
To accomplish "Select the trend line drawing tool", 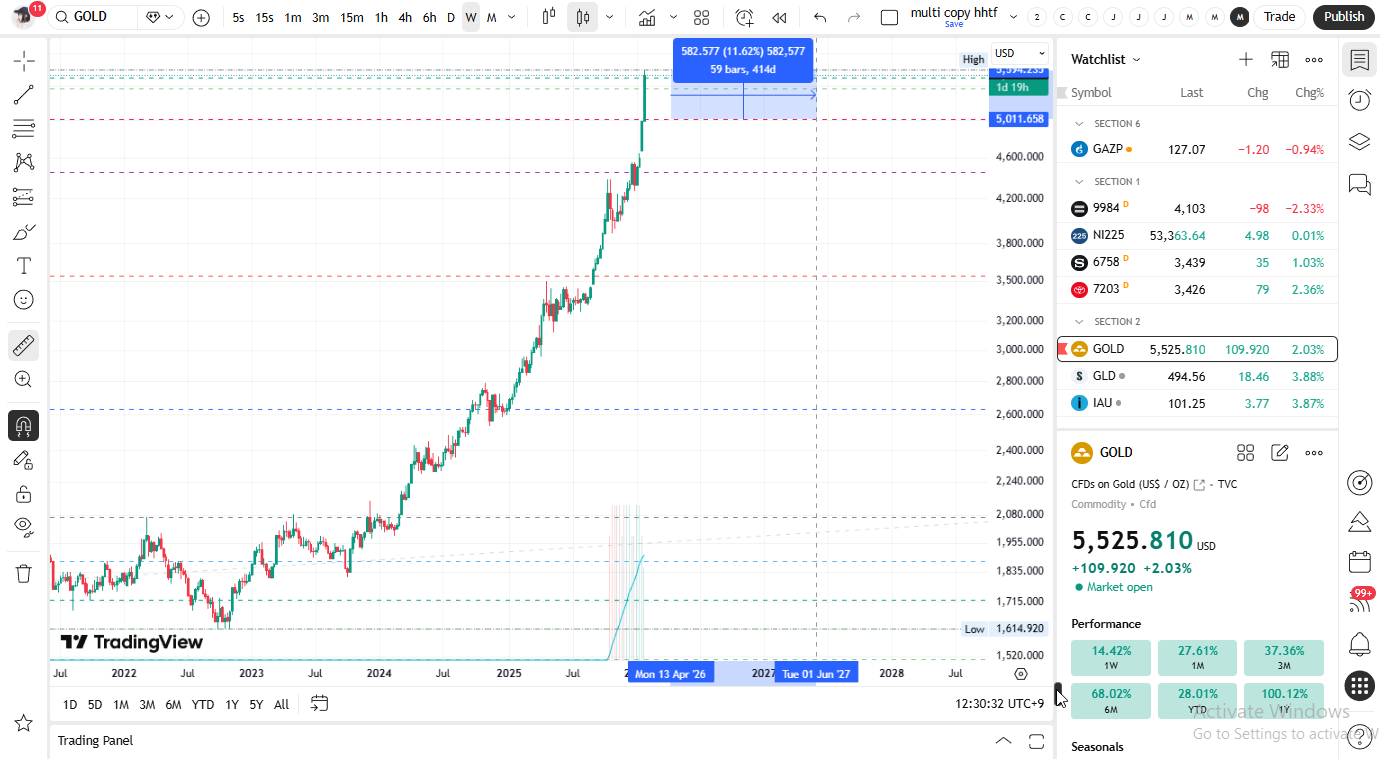I will coord(24,95).
